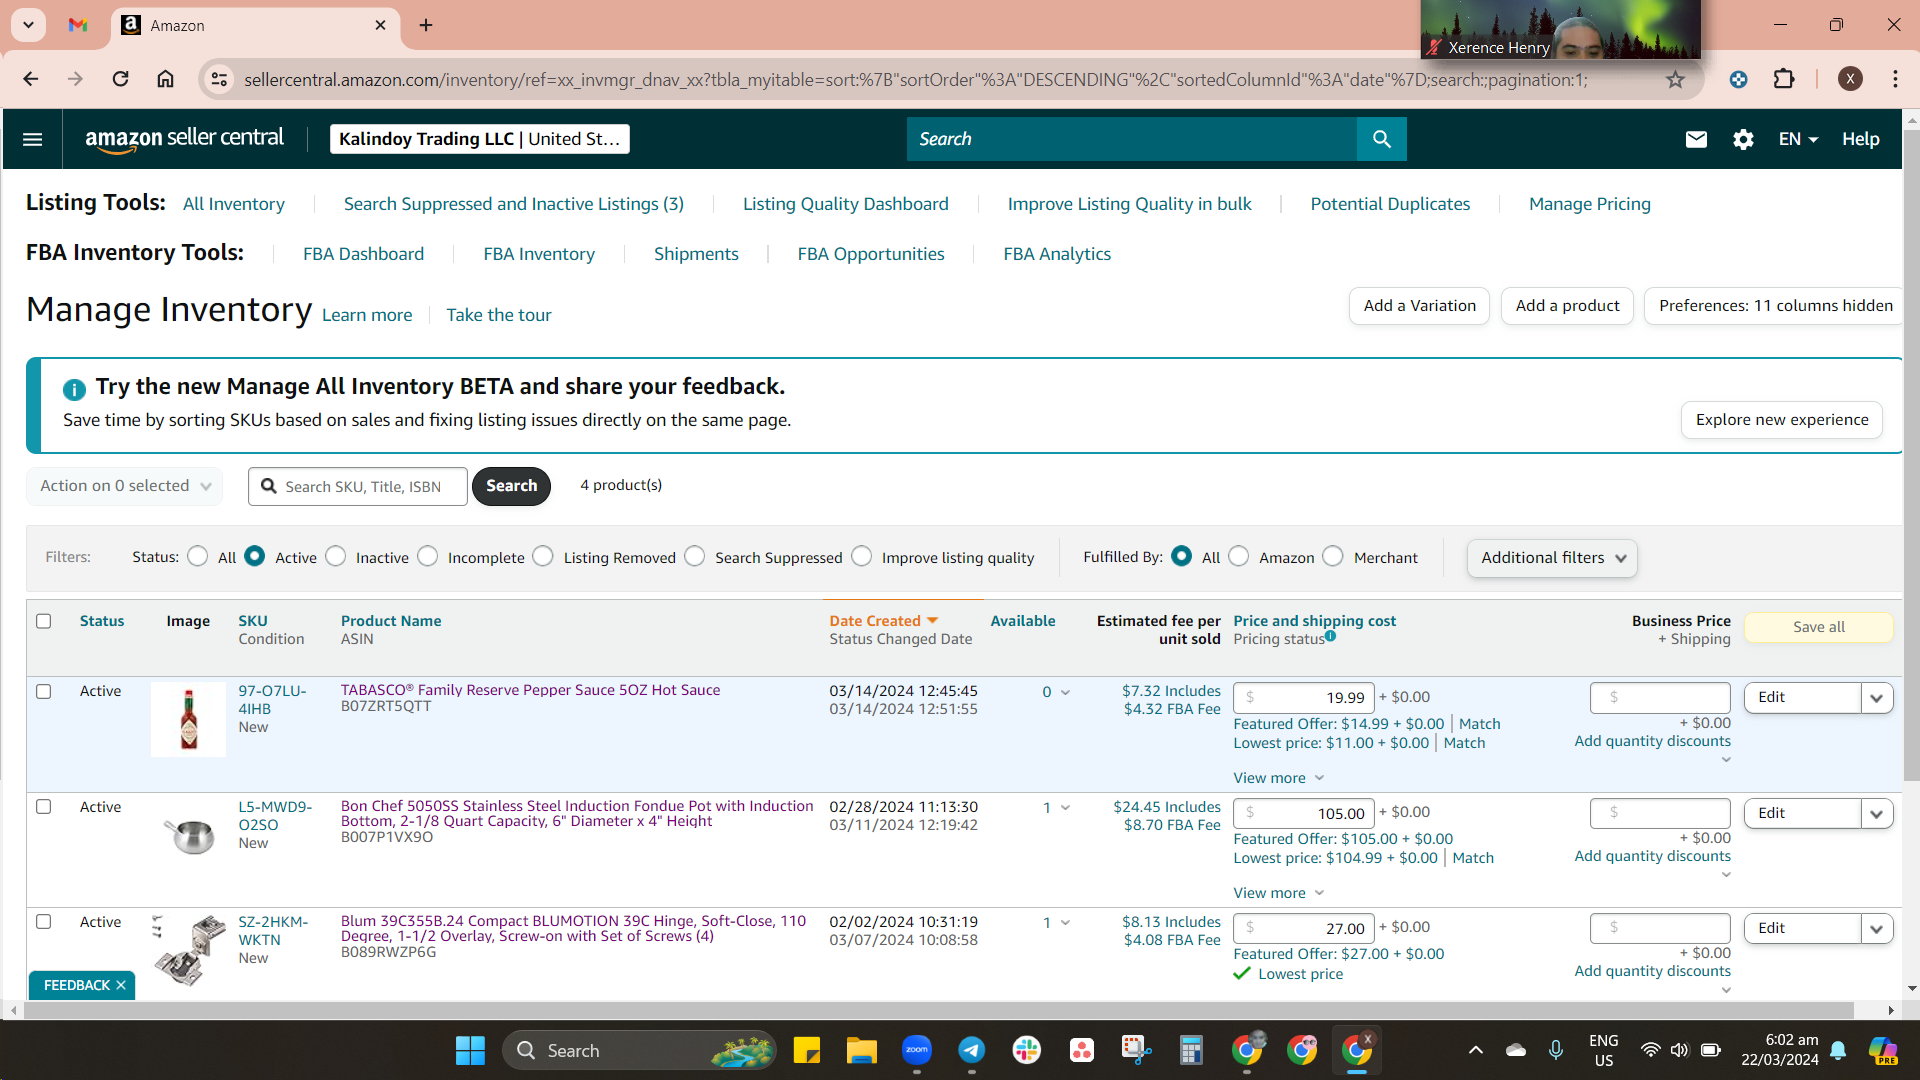Screen dimensions: 1920x1080
Task: Reload the page in Chrome
Action: click(x=120, y=79)
